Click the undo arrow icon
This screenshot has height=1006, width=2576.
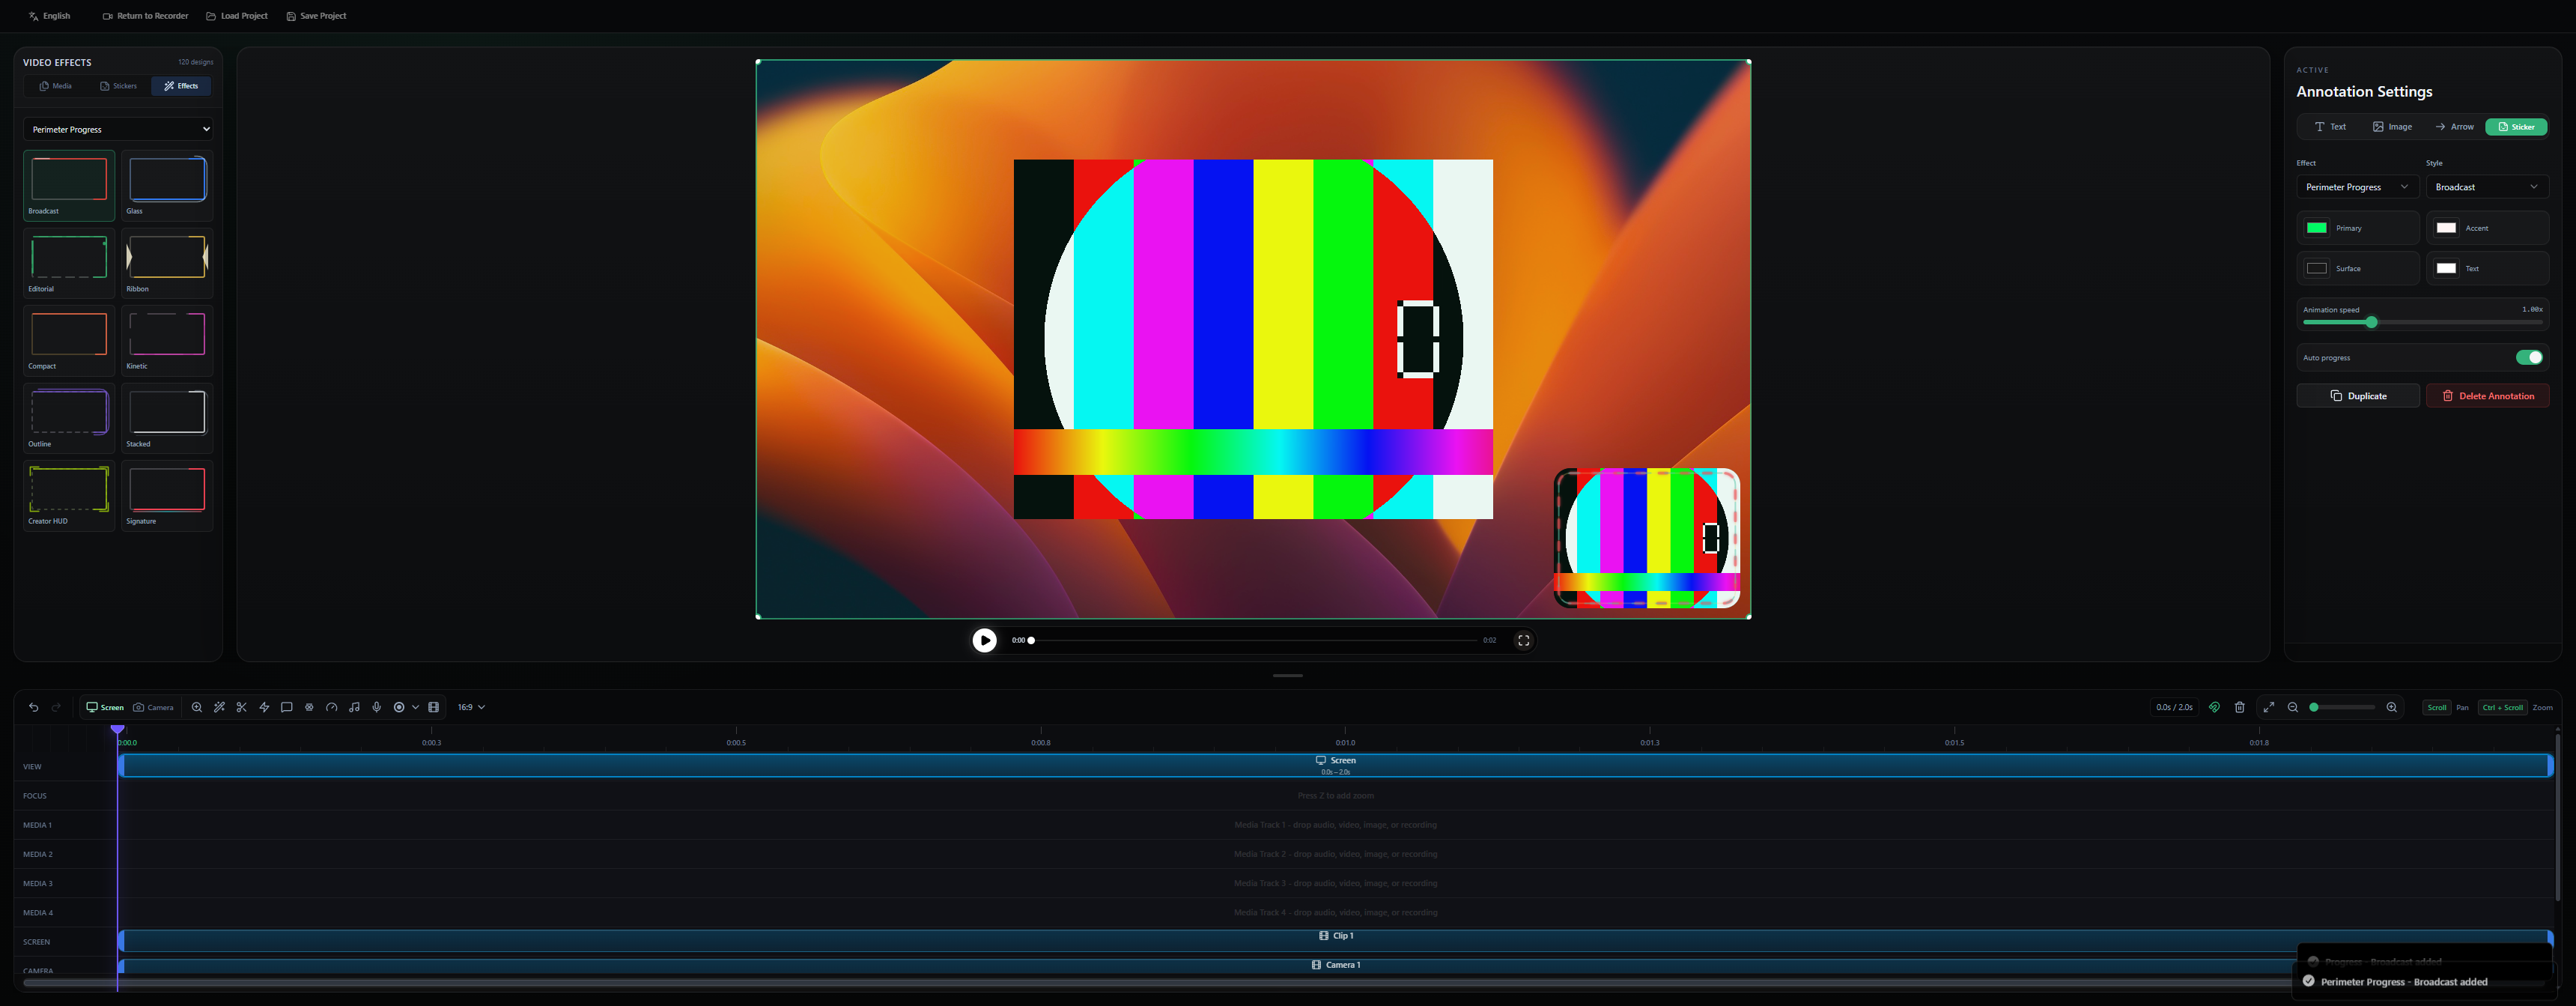[34, 707]
